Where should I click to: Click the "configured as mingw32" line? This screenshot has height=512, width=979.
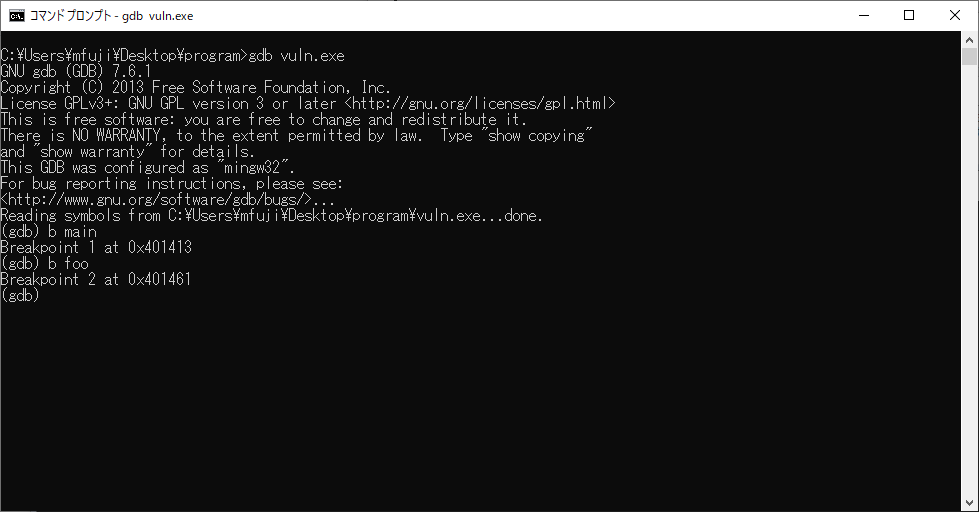(x=147, y=168)
